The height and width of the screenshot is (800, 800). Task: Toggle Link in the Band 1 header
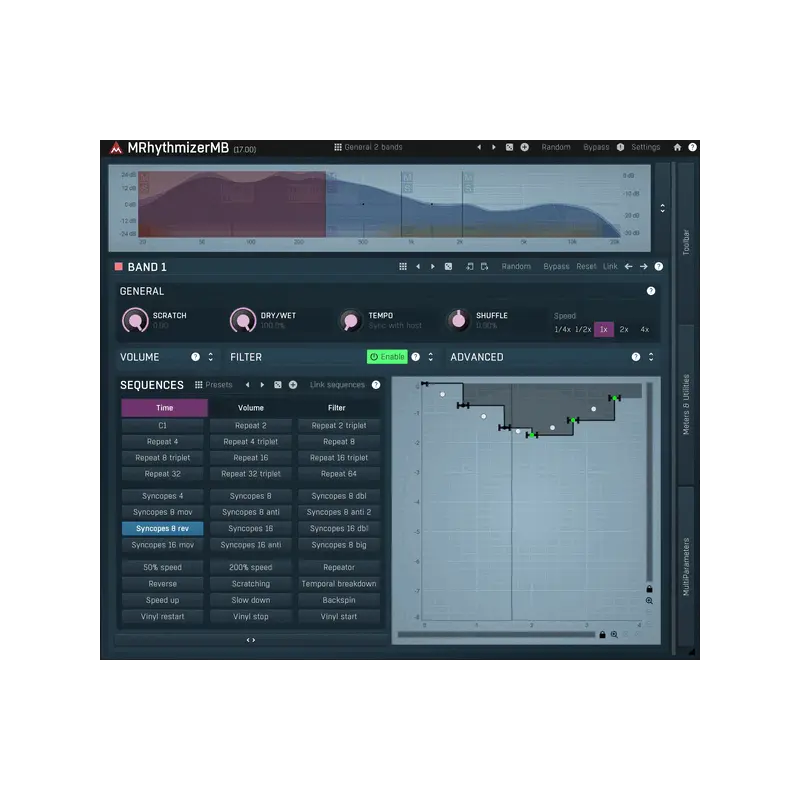610,266
